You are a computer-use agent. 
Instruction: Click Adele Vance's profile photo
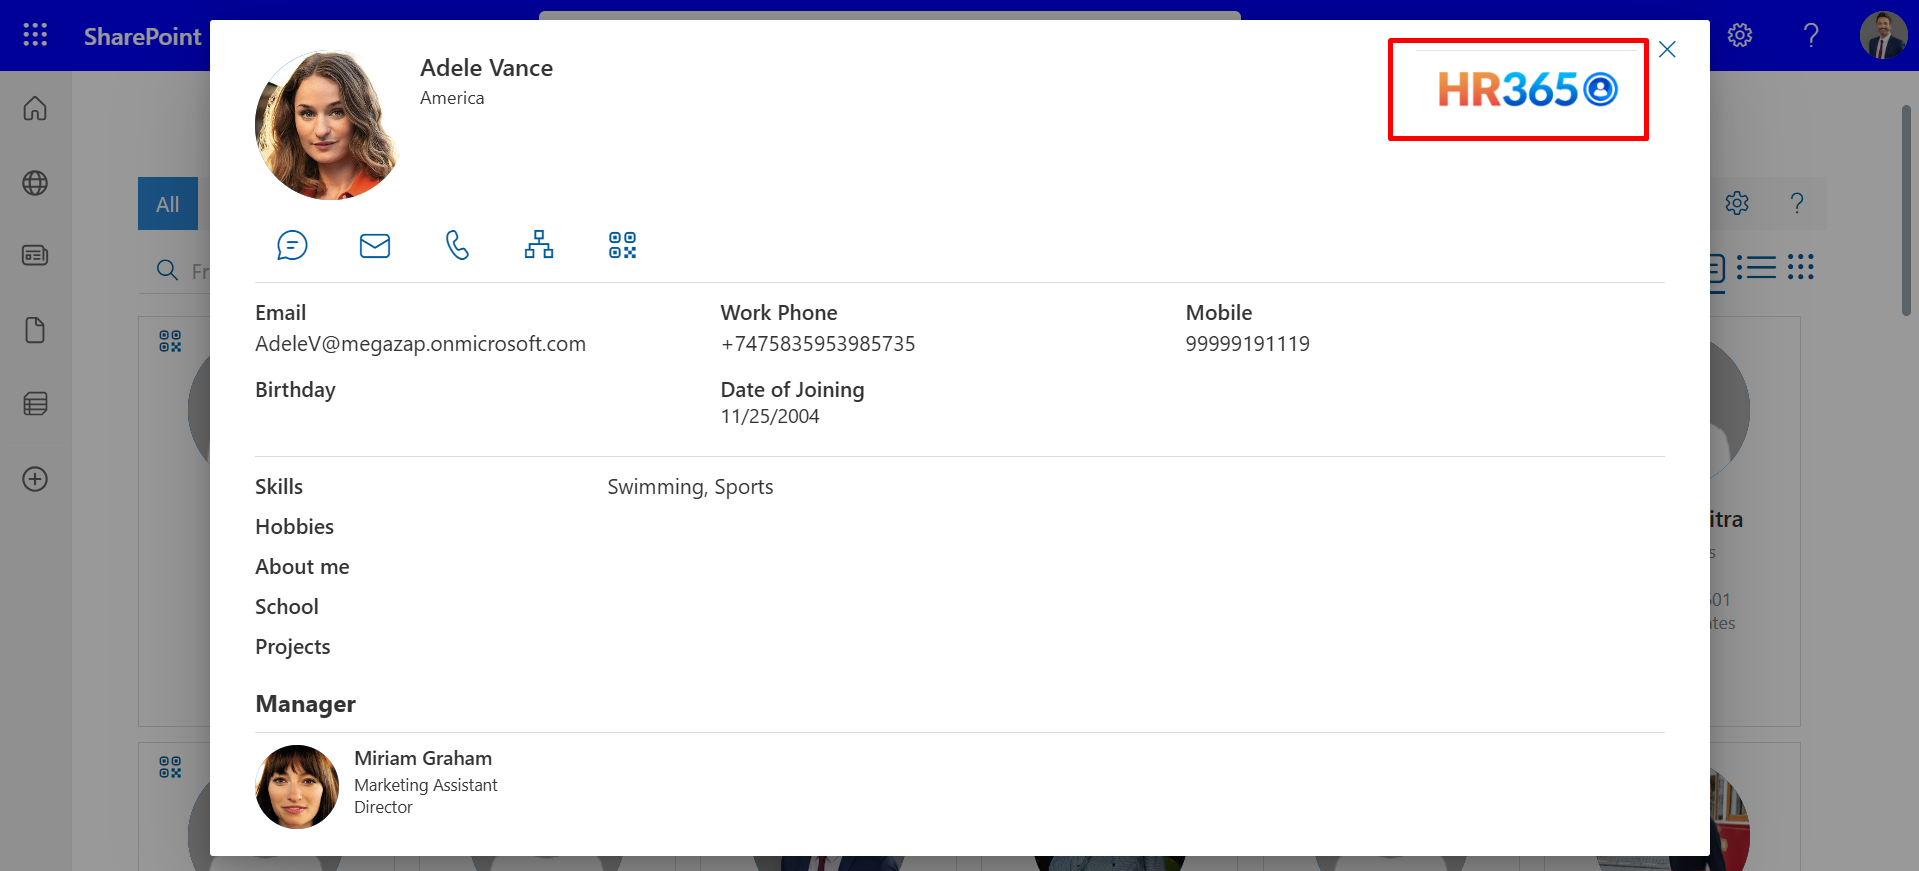point(328,125)
